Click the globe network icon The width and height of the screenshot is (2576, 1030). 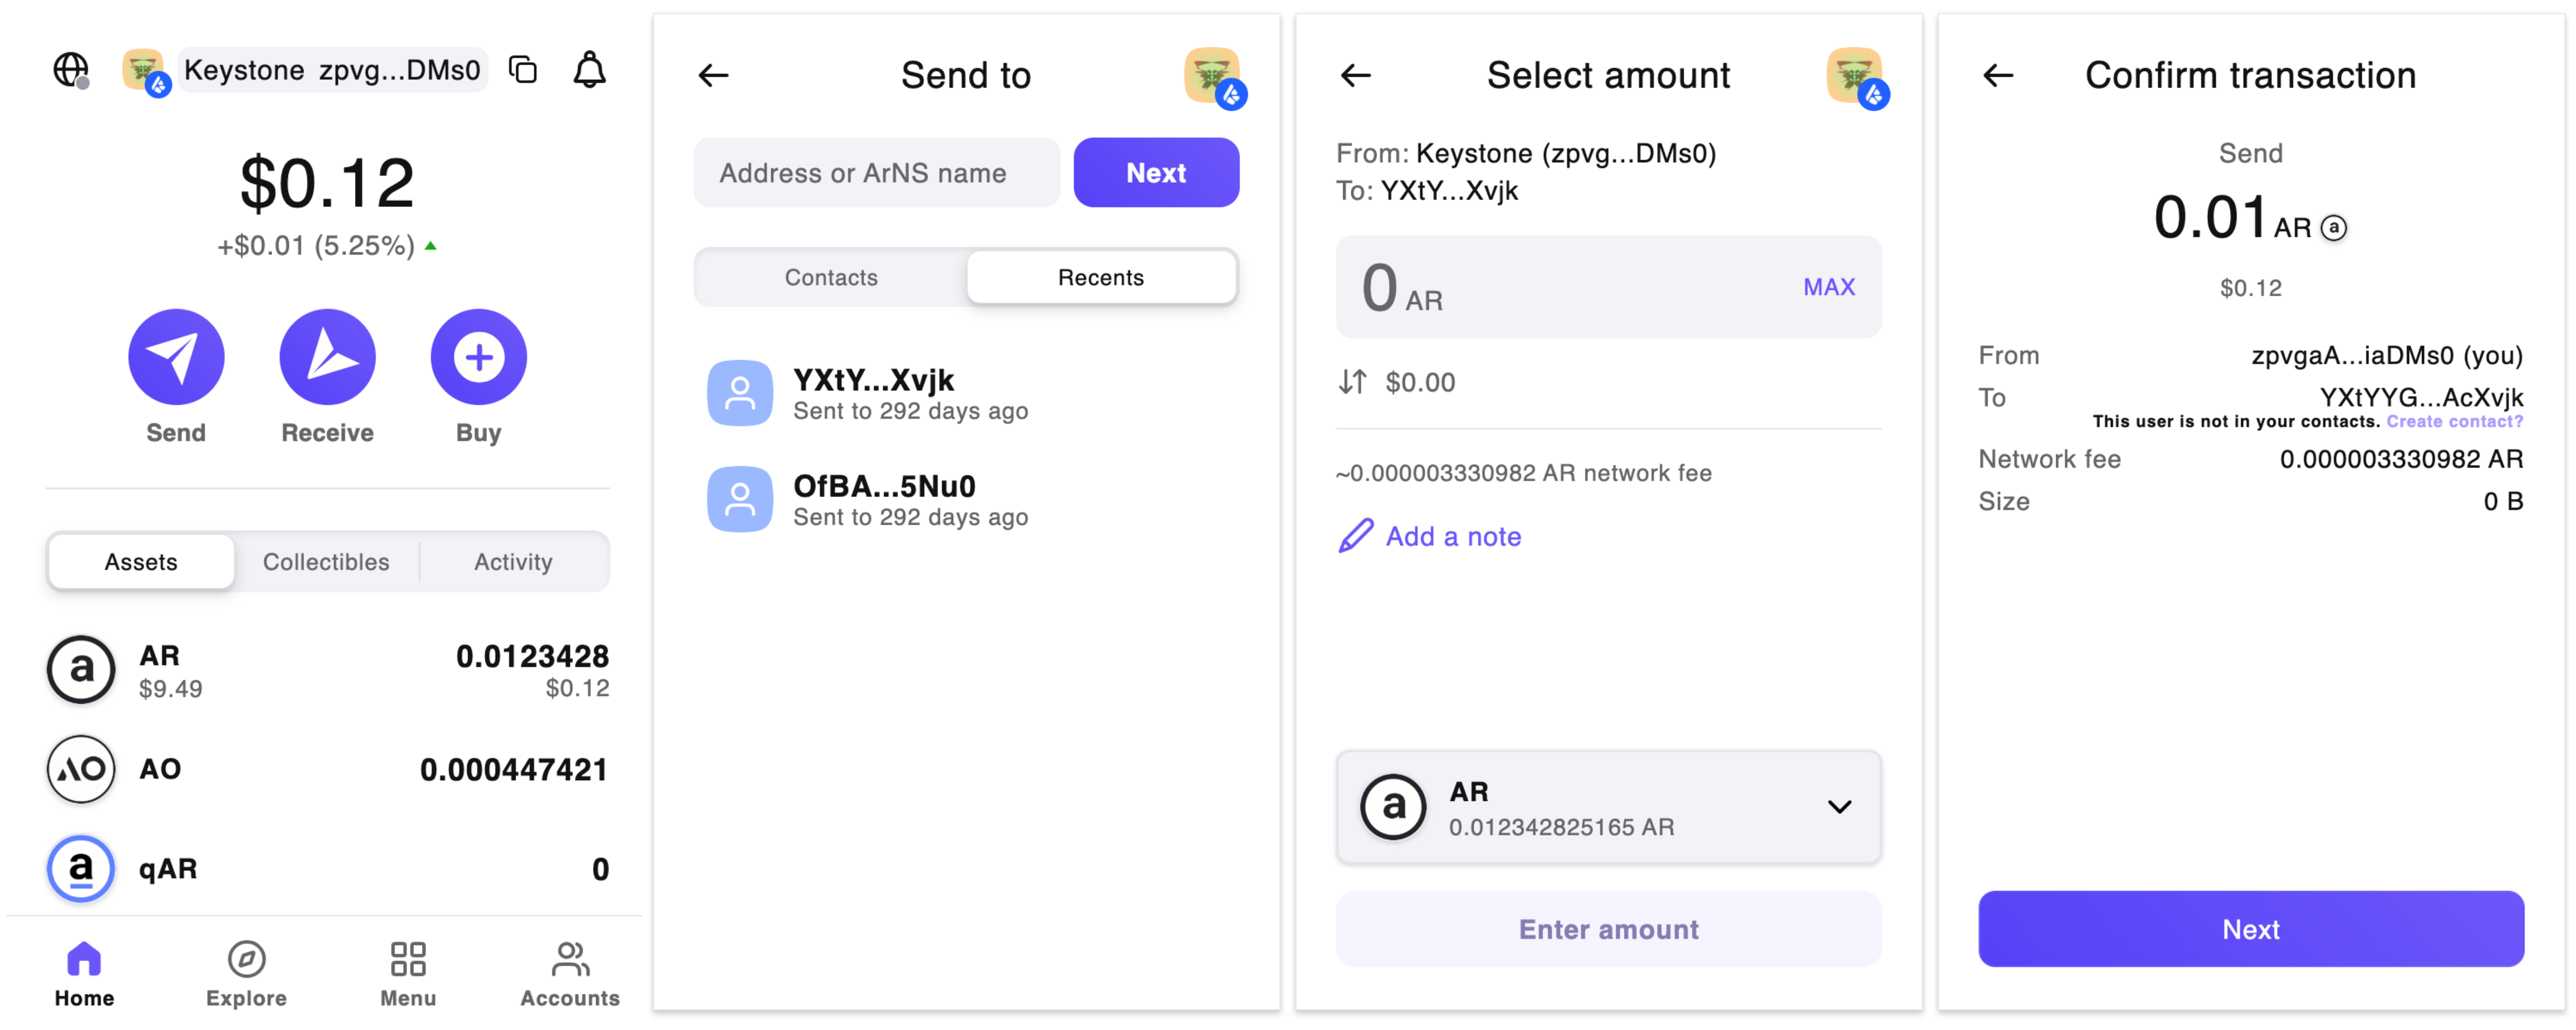70,70
